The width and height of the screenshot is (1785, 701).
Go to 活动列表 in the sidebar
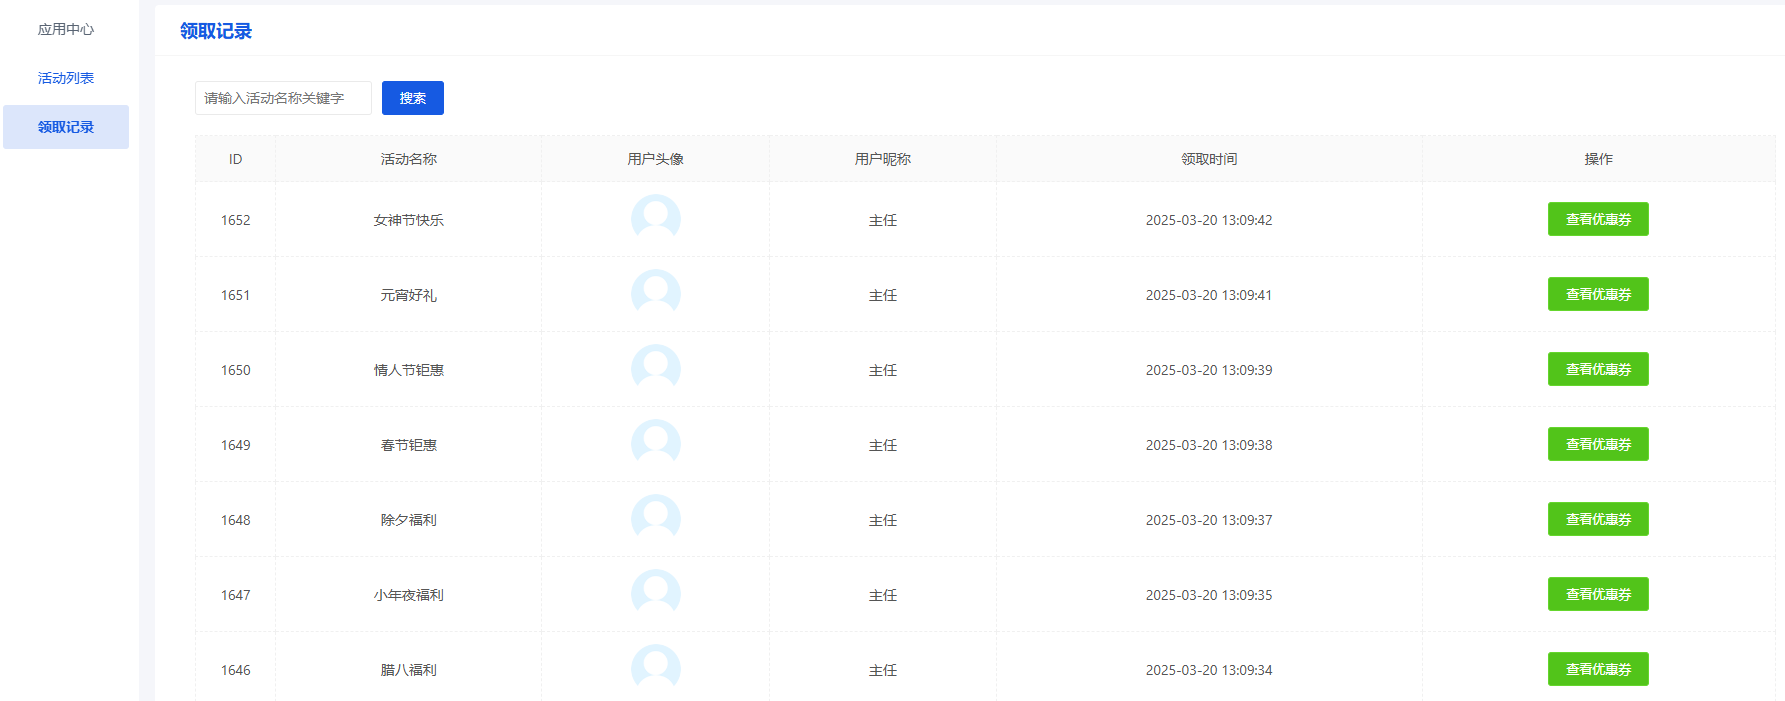point(66,78)
